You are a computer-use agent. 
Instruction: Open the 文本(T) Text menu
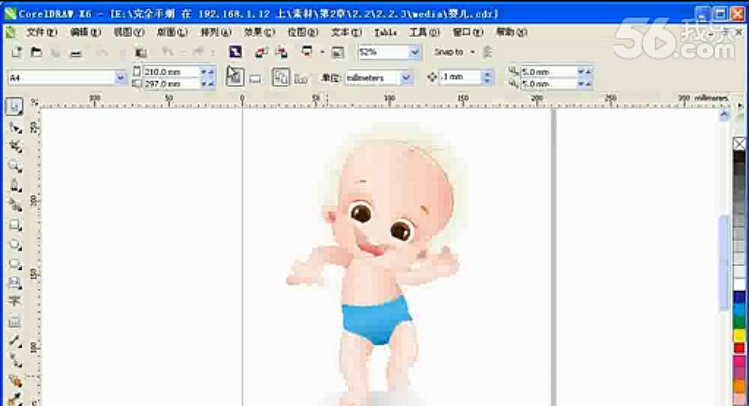pyautogui.click(x=346, y=32)
